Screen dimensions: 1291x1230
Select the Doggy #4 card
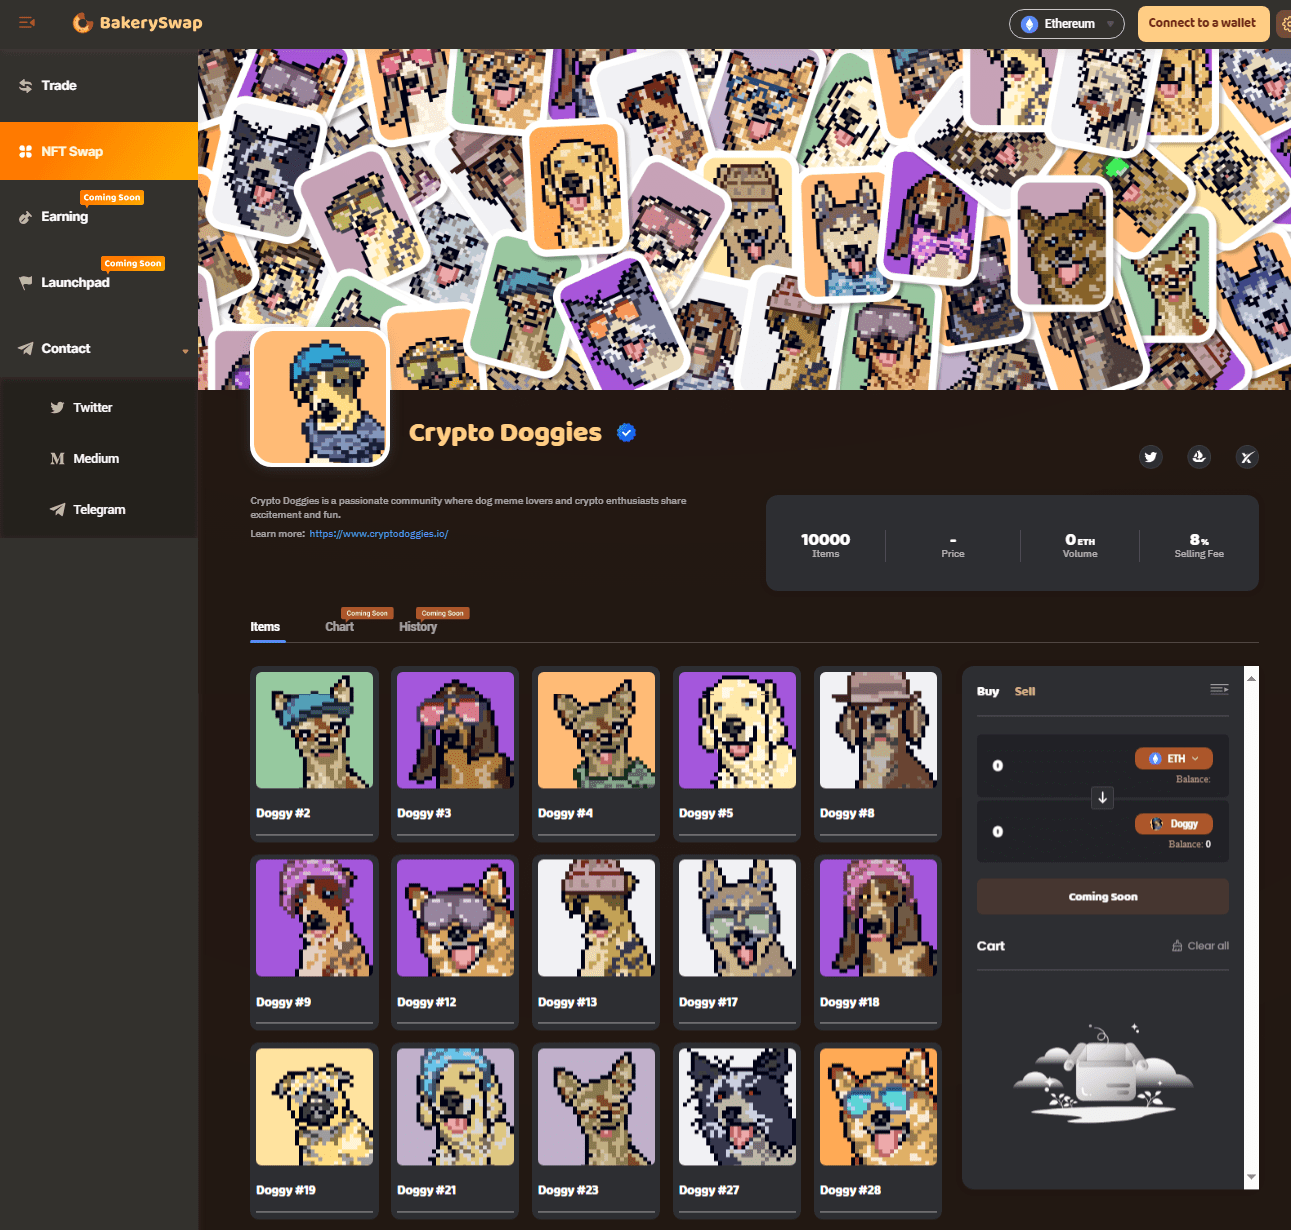[596, 754]
